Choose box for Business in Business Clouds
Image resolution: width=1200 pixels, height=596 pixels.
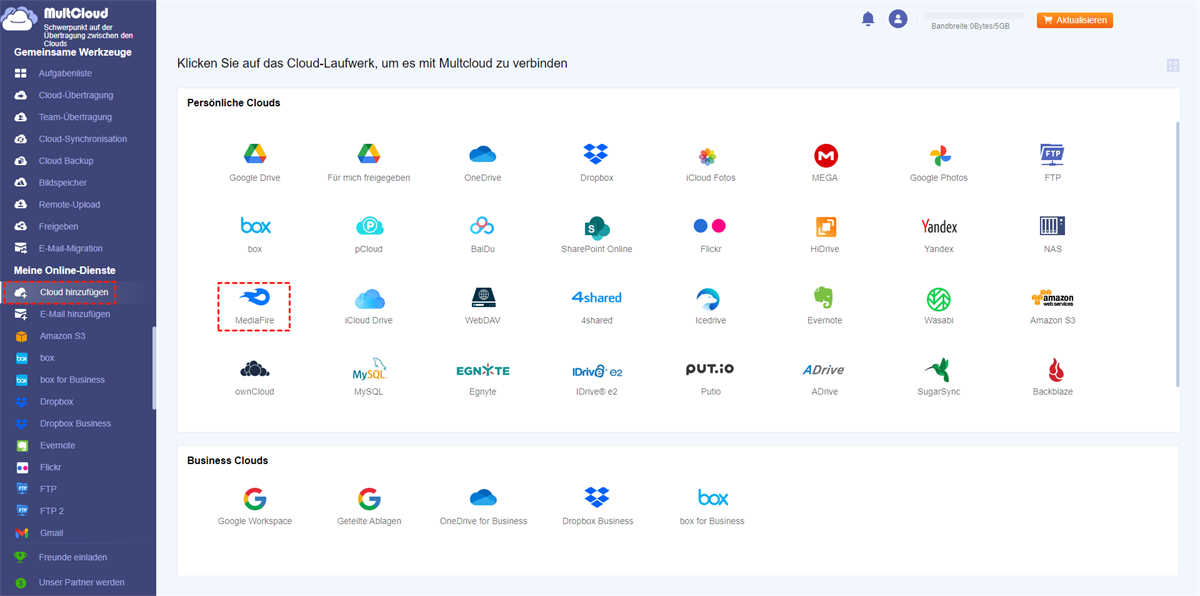pyautogui.click(x=712, y=498)
